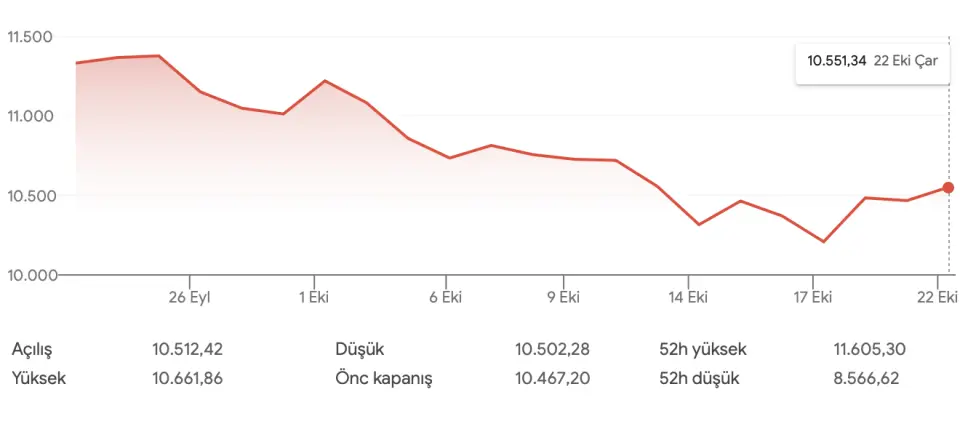Image resolution: width=960 pixels, height=448 pixels.
Task: Click the Önc kapanış label
Action: tap(384, 378)
